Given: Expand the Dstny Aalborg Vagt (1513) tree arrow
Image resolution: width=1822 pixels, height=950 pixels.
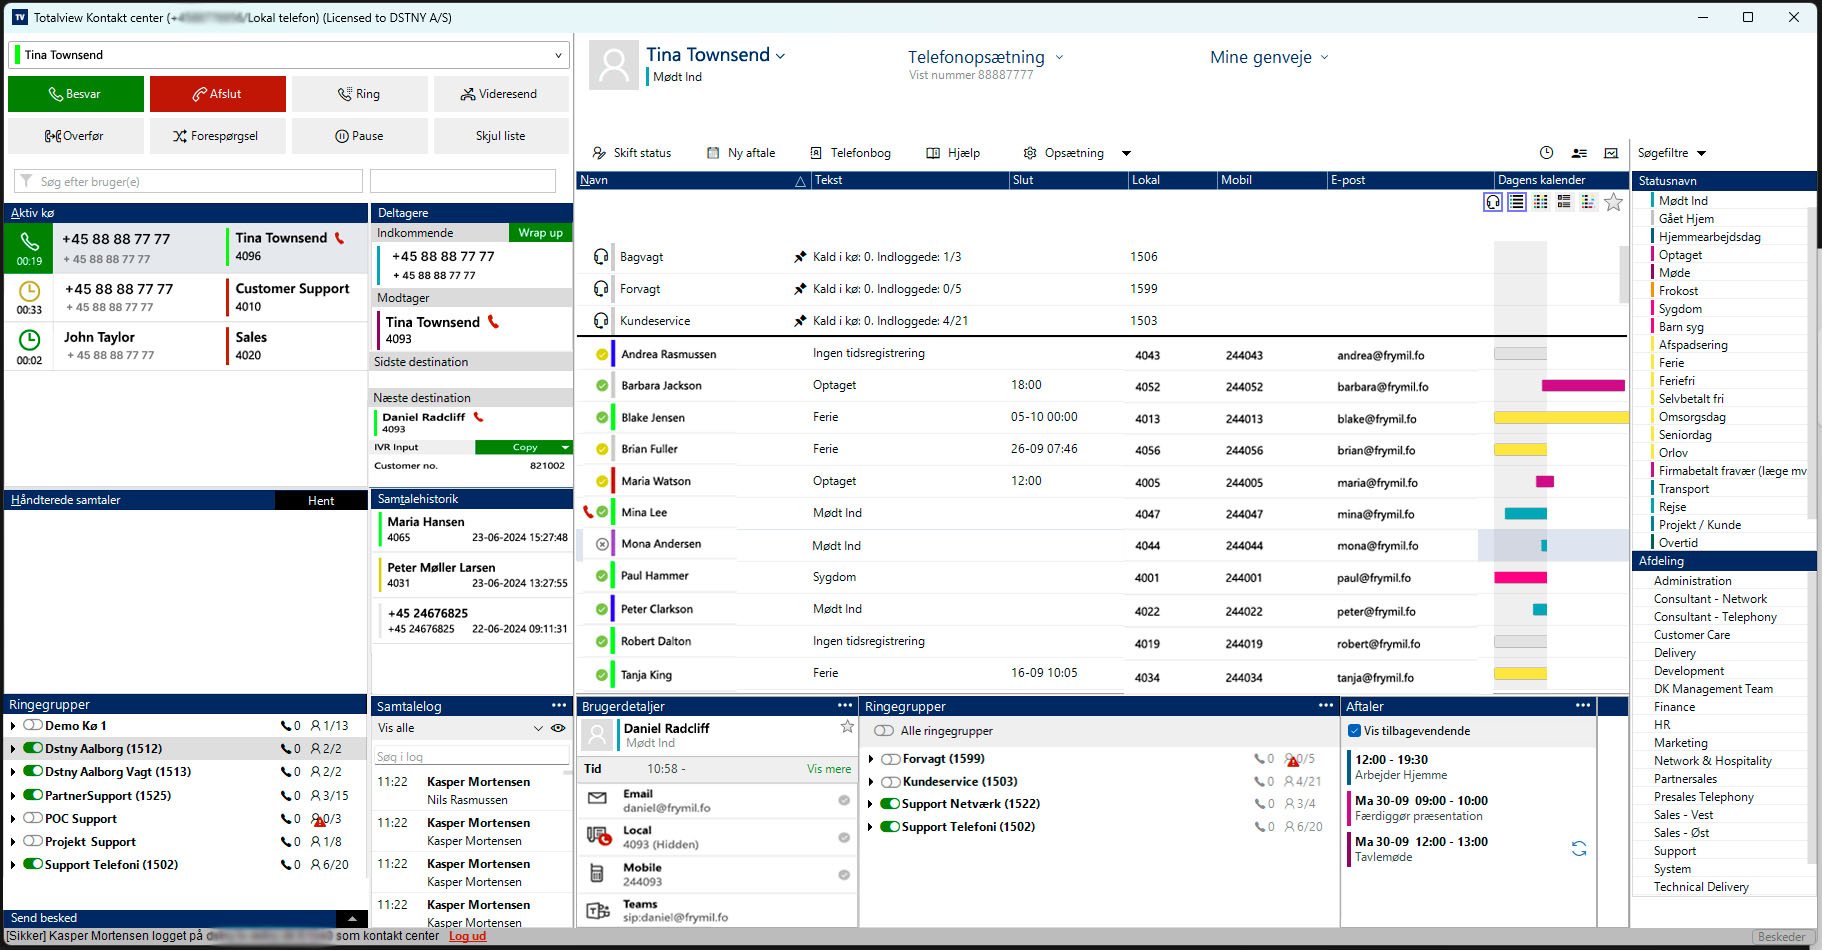Looking at the screenshot, I should point(13,772).
